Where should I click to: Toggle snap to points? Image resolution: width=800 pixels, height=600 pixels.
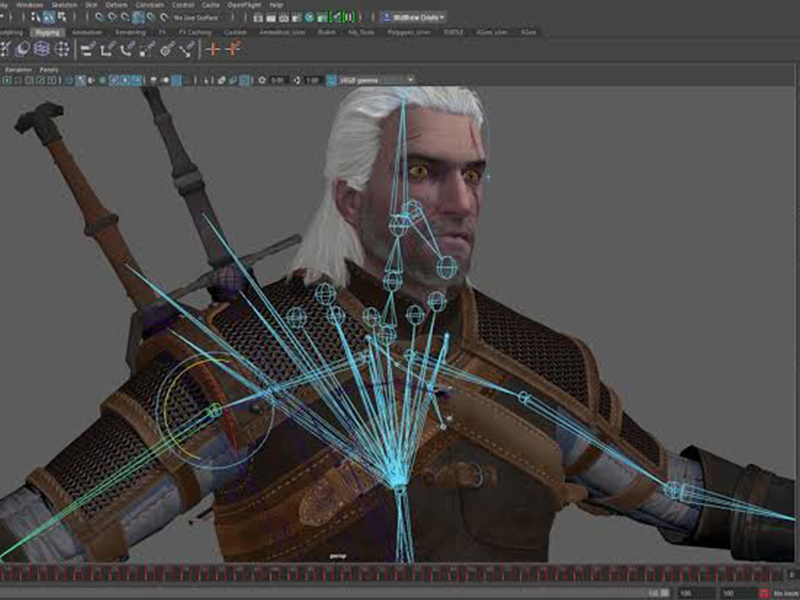point(125,17)
